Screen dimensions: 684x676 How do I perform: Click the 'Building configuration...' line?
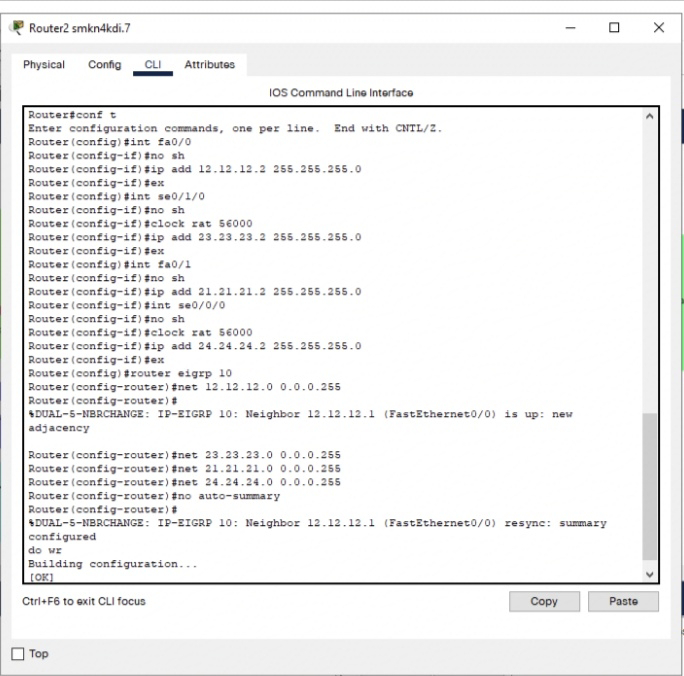click(113, 564)
